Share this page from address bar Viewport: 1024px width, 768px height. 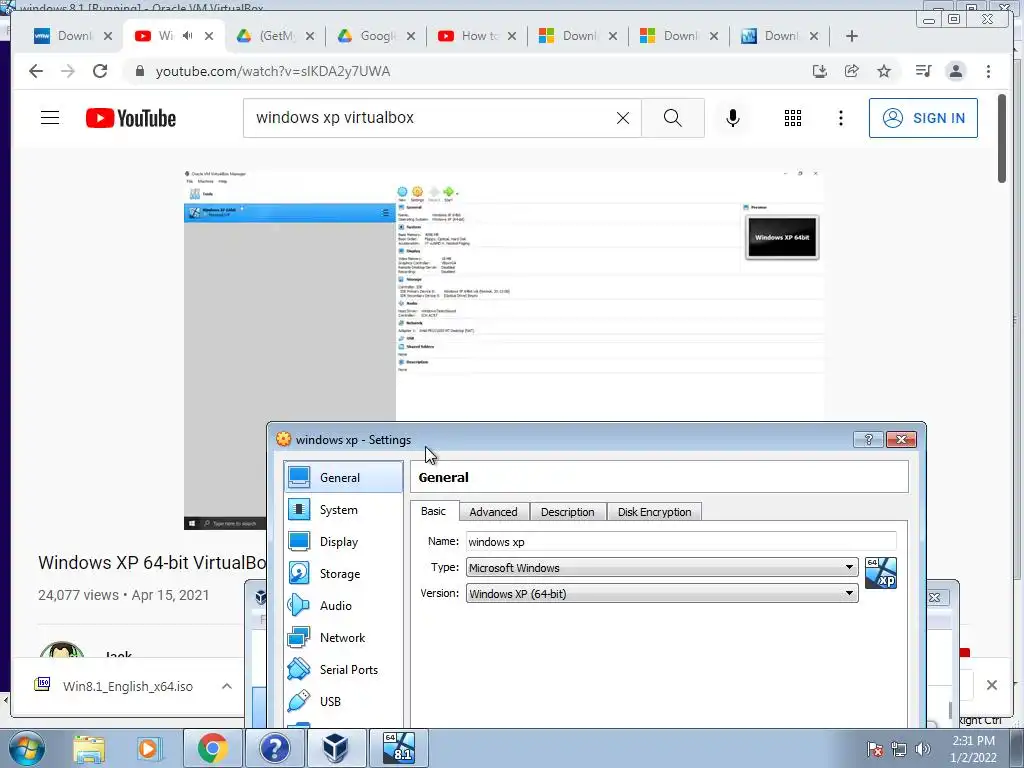click(x=852, y=71)
